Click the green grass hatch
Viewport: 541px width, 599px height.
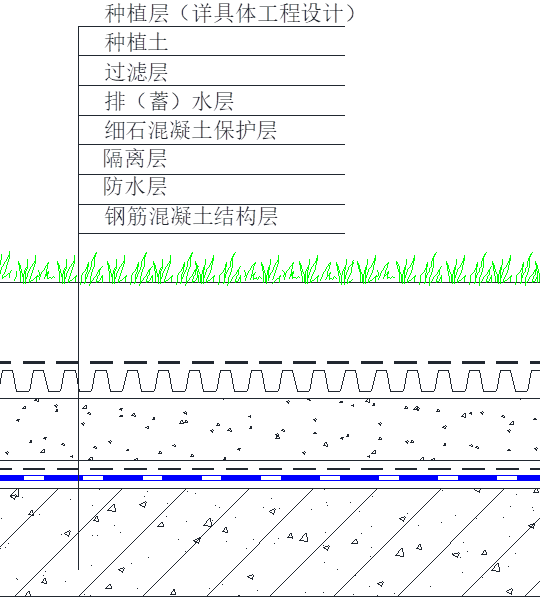pyautogui.click(x=270, y=269)
